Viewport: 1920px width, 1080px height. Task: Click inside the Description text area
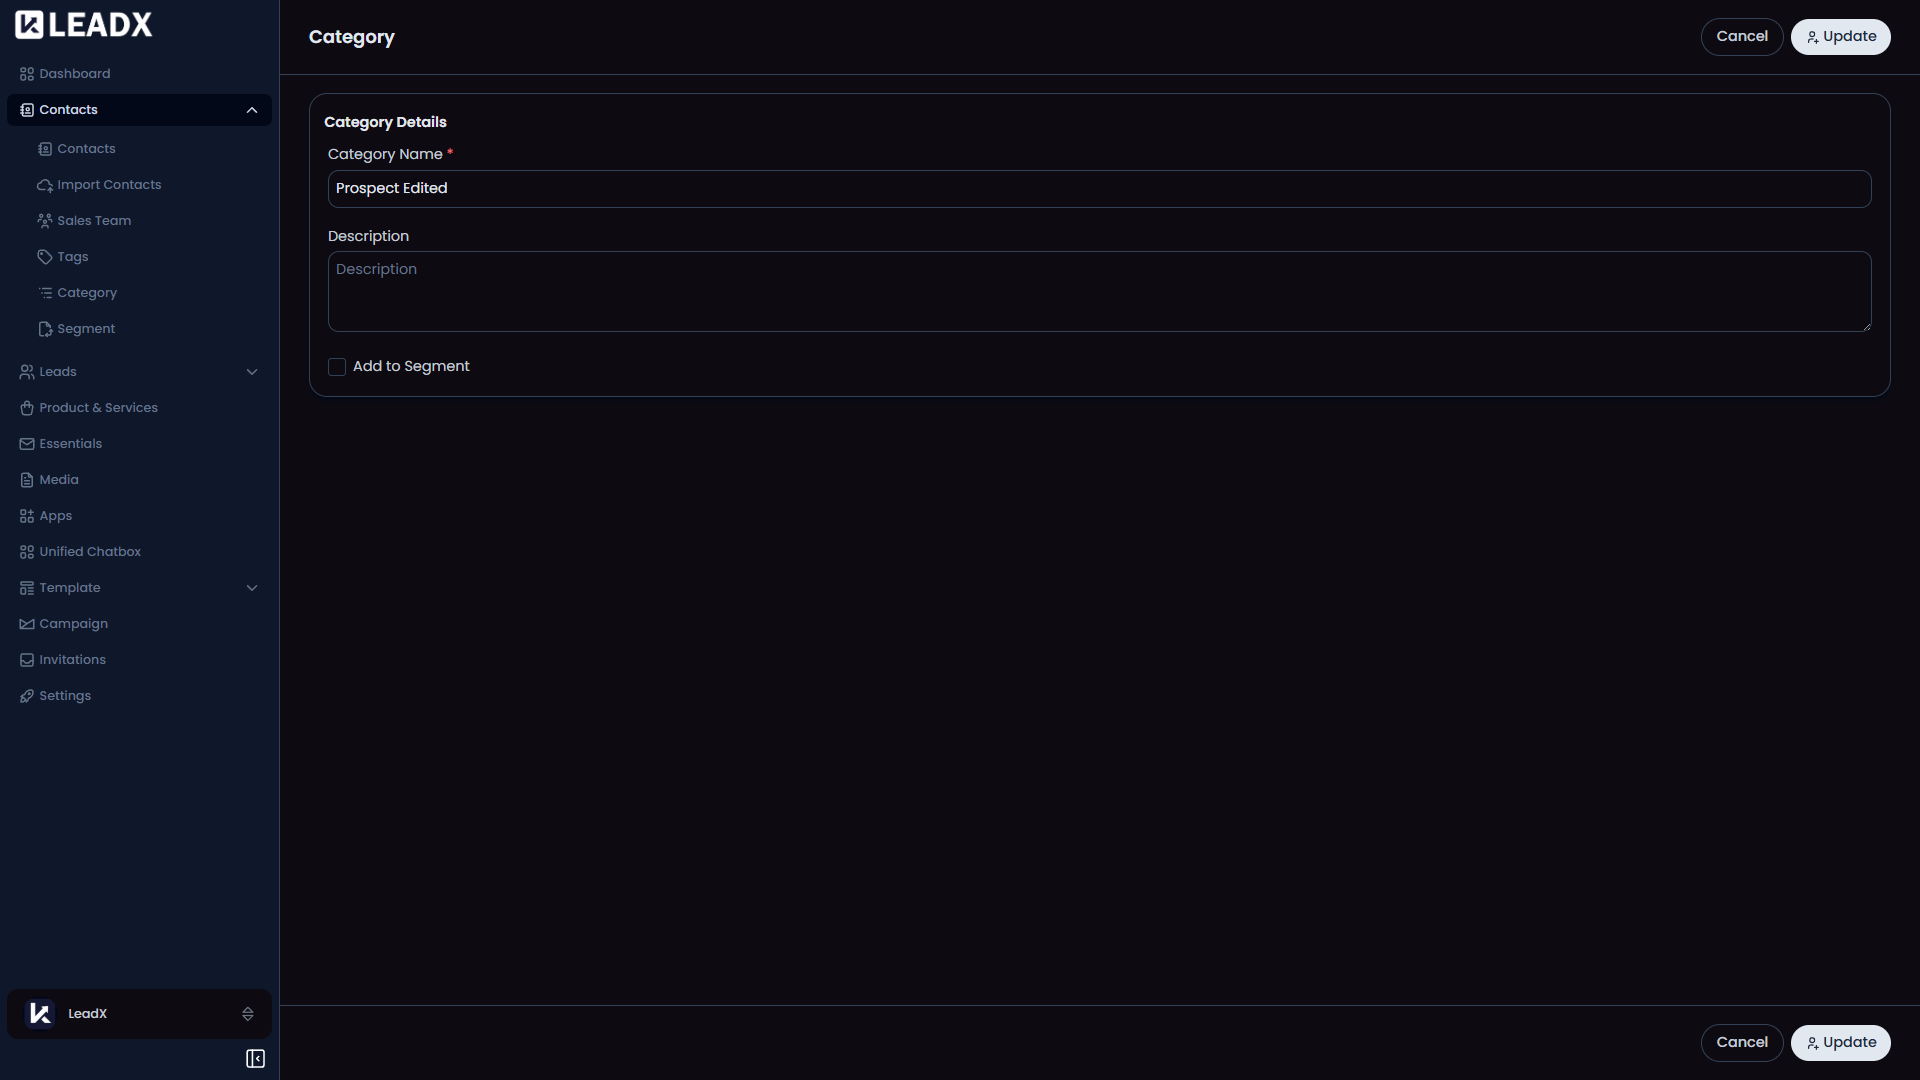[1099, 291]
